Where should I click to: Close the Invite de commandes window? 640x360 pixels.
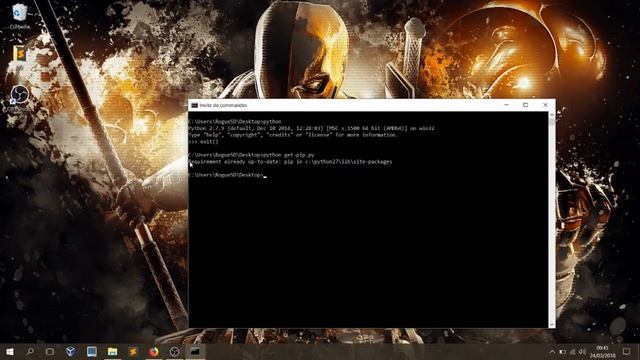point(545,105)
